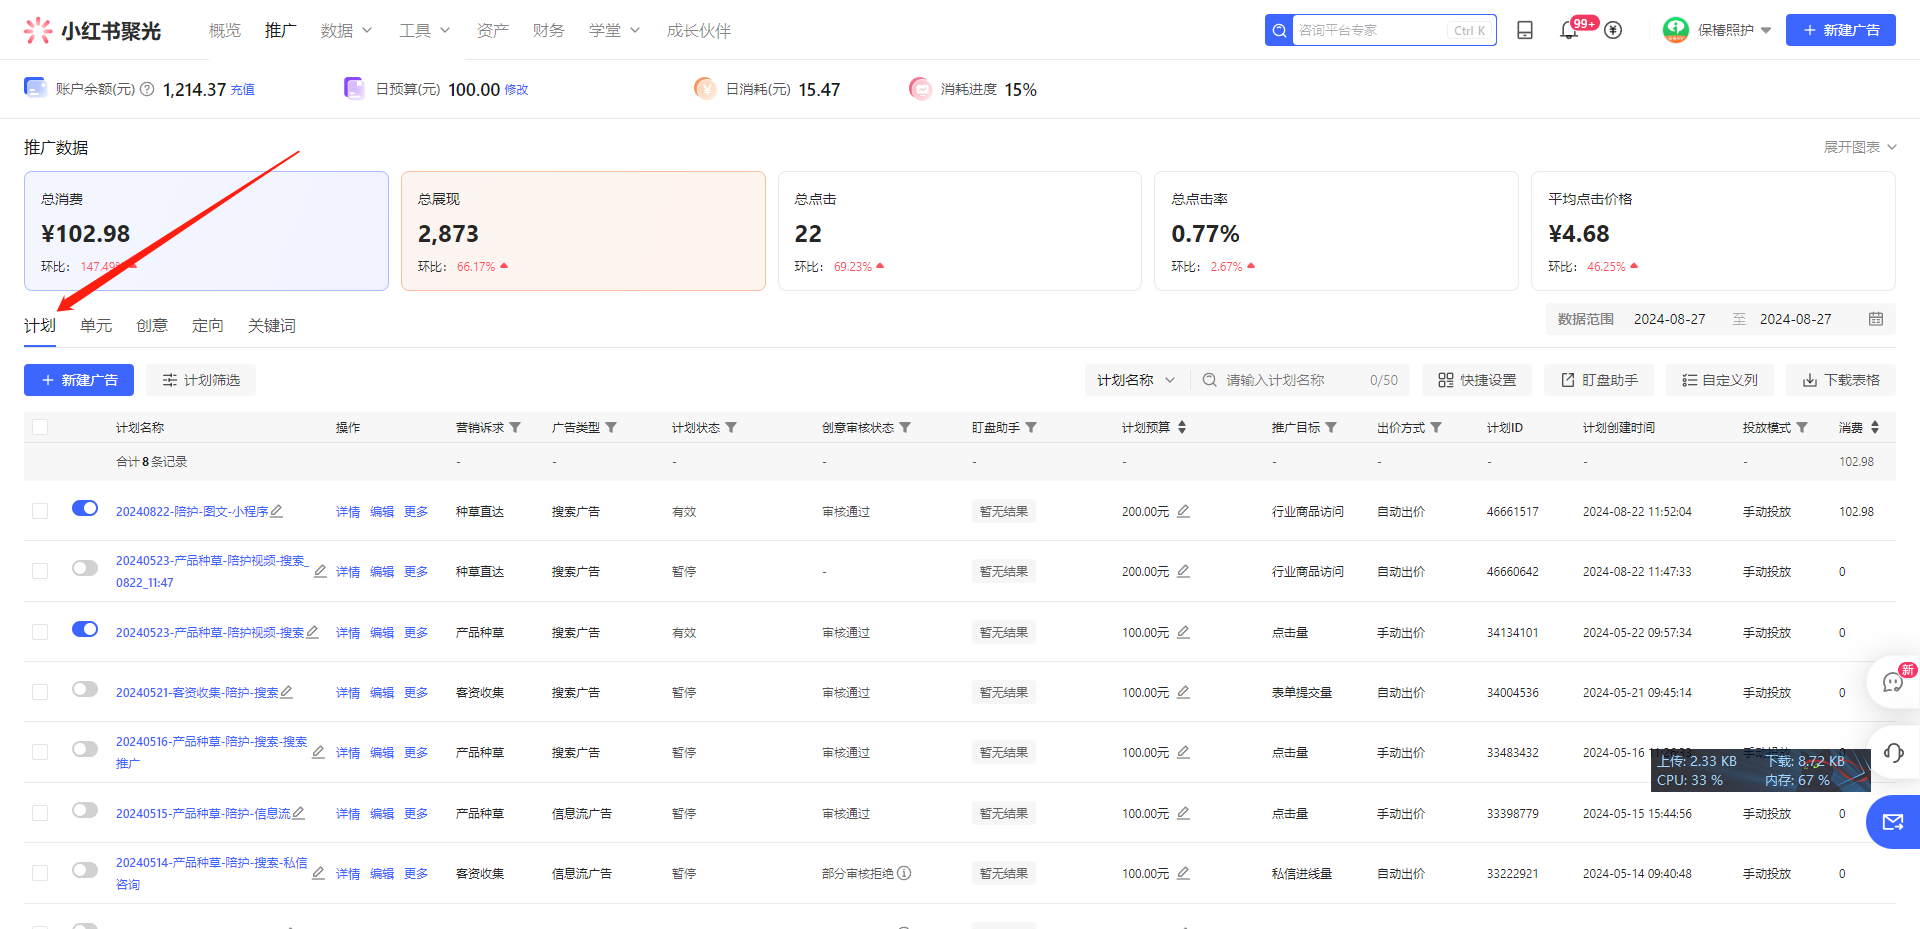The image size is (1920, 929).
Task: Expand charts via 展开图表
Action: pos(1860,147)
